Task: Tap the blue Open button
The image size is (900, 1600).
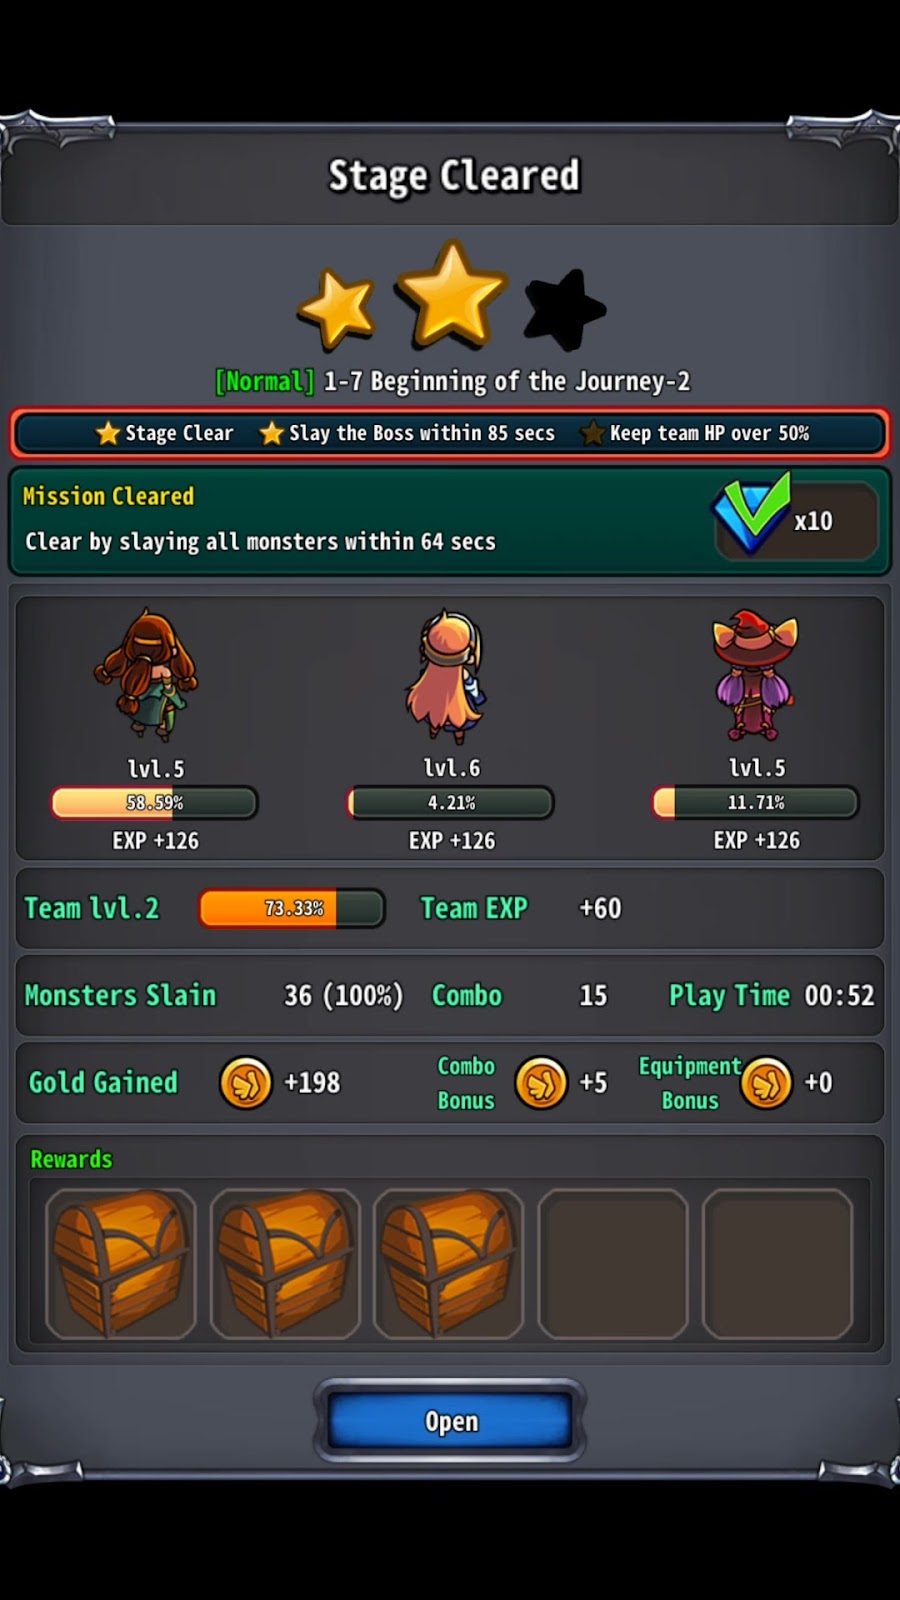Action: point(450,1421)
